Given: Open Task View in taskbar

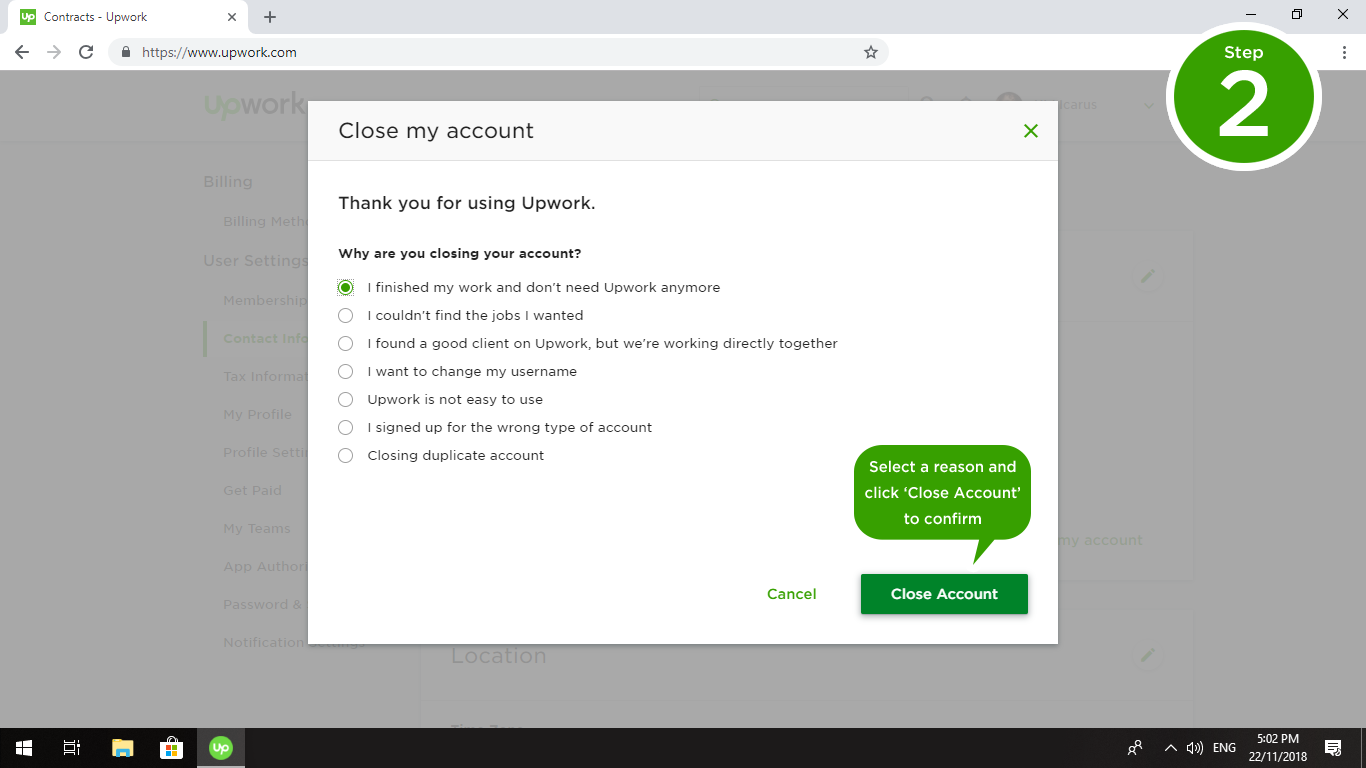Looking at the screenshot, I should 72,748.
